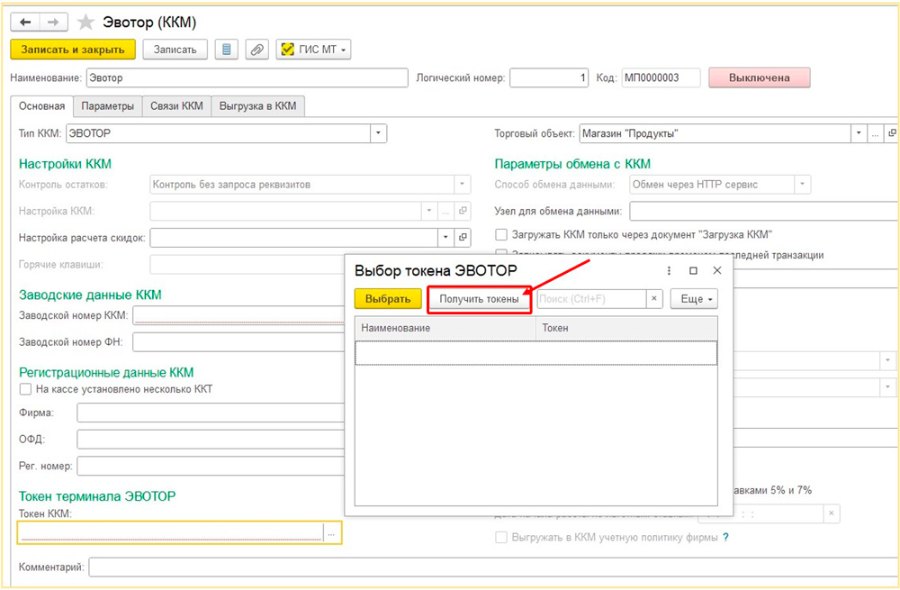
Task: Click the Торговый объект ellipsis select button
Action: click(875, 134)
